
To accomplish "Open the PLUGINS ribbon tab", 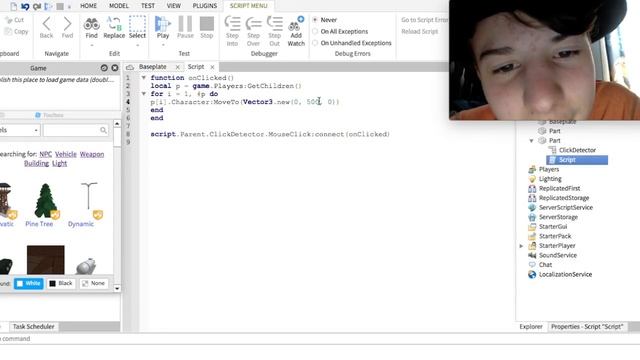I will [x=204, y=6].
